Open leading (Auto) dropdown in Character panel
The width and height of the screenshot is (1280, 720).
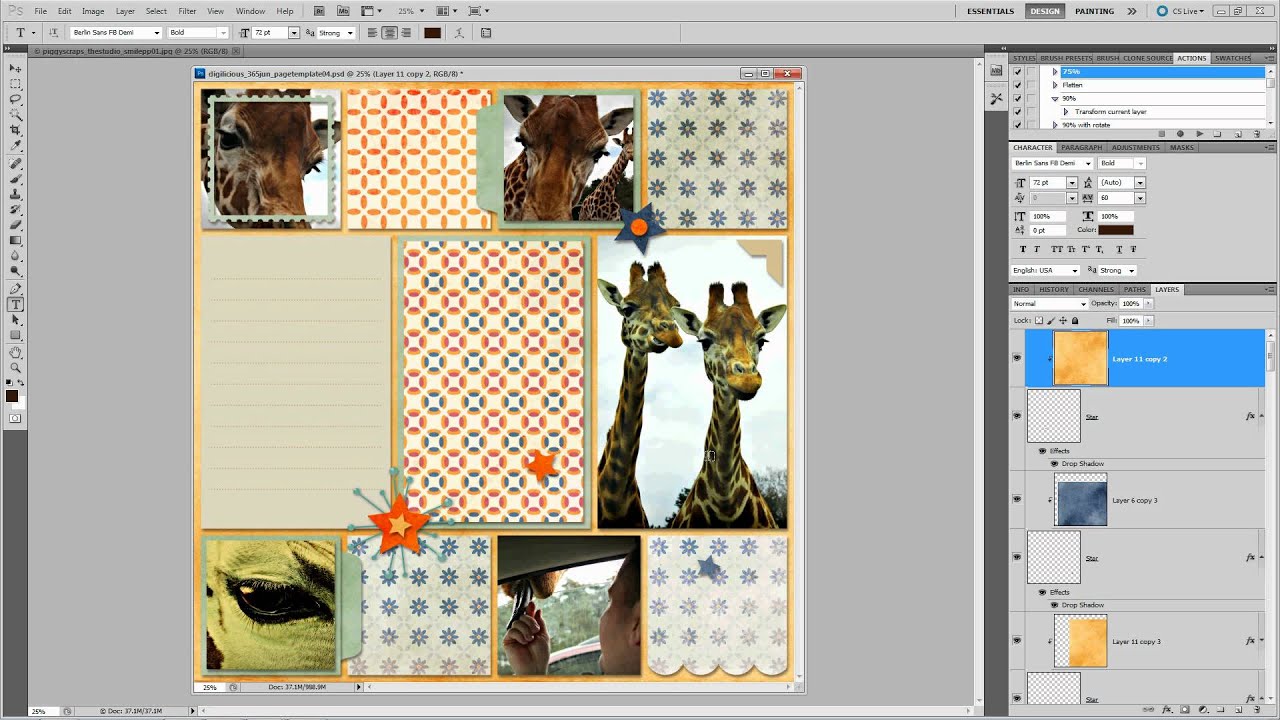coord(1139,183)
